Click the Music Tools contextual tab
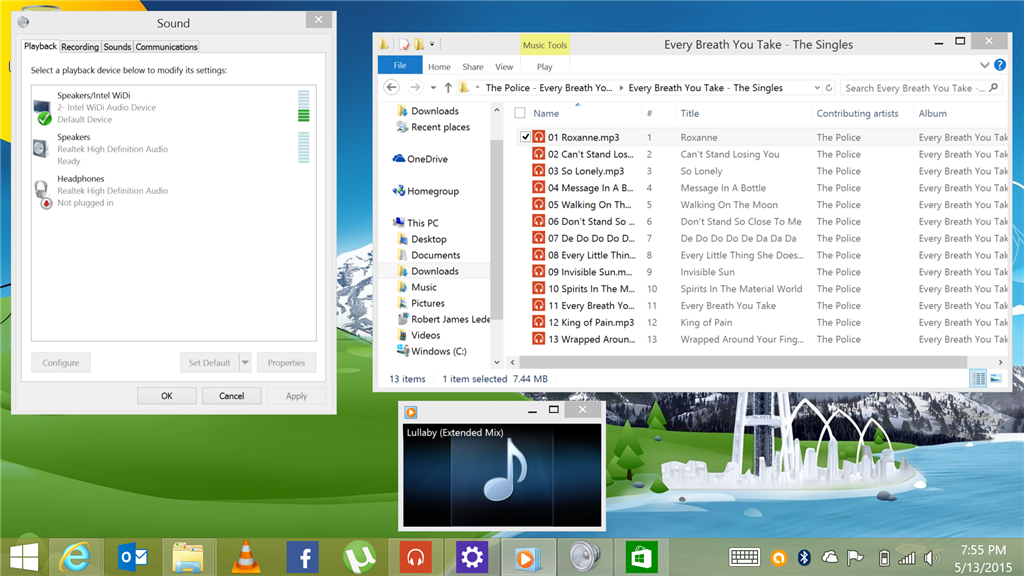 [x=545, y=45]
